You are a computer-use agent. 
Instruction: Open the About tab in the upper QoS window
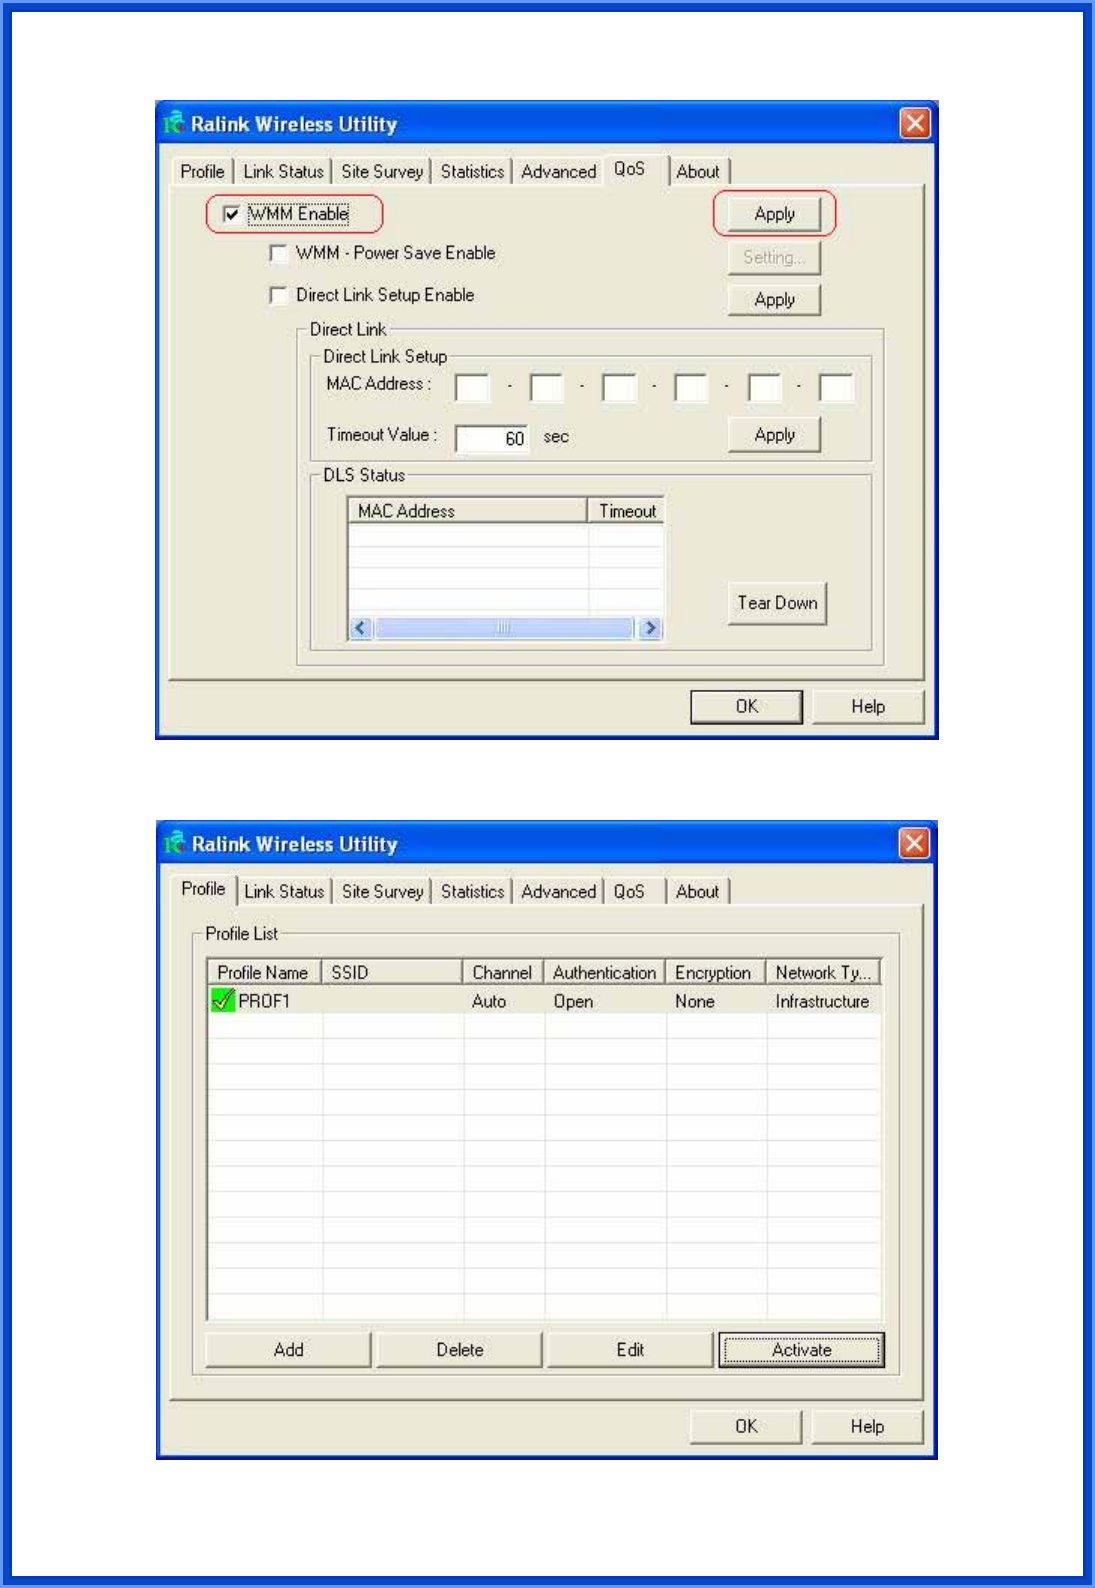[x=697, y=171]
